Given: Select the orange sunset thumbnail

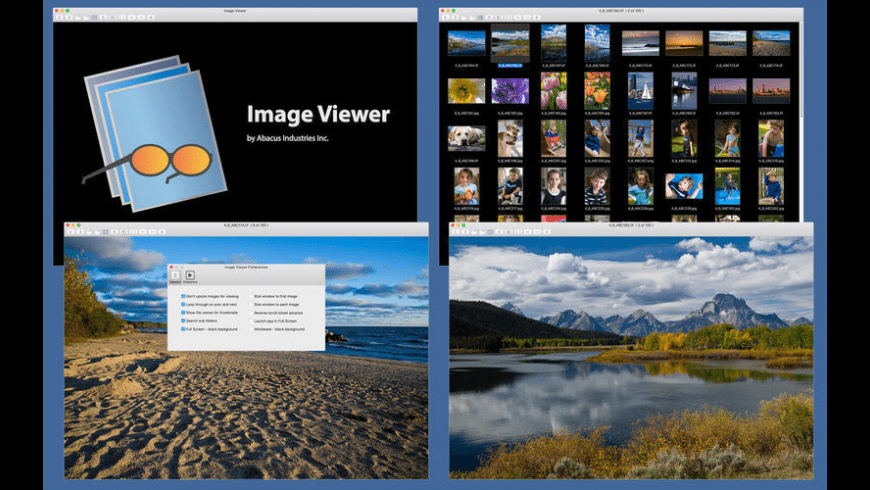Looking at the screenshot, I should click(684, 43).
